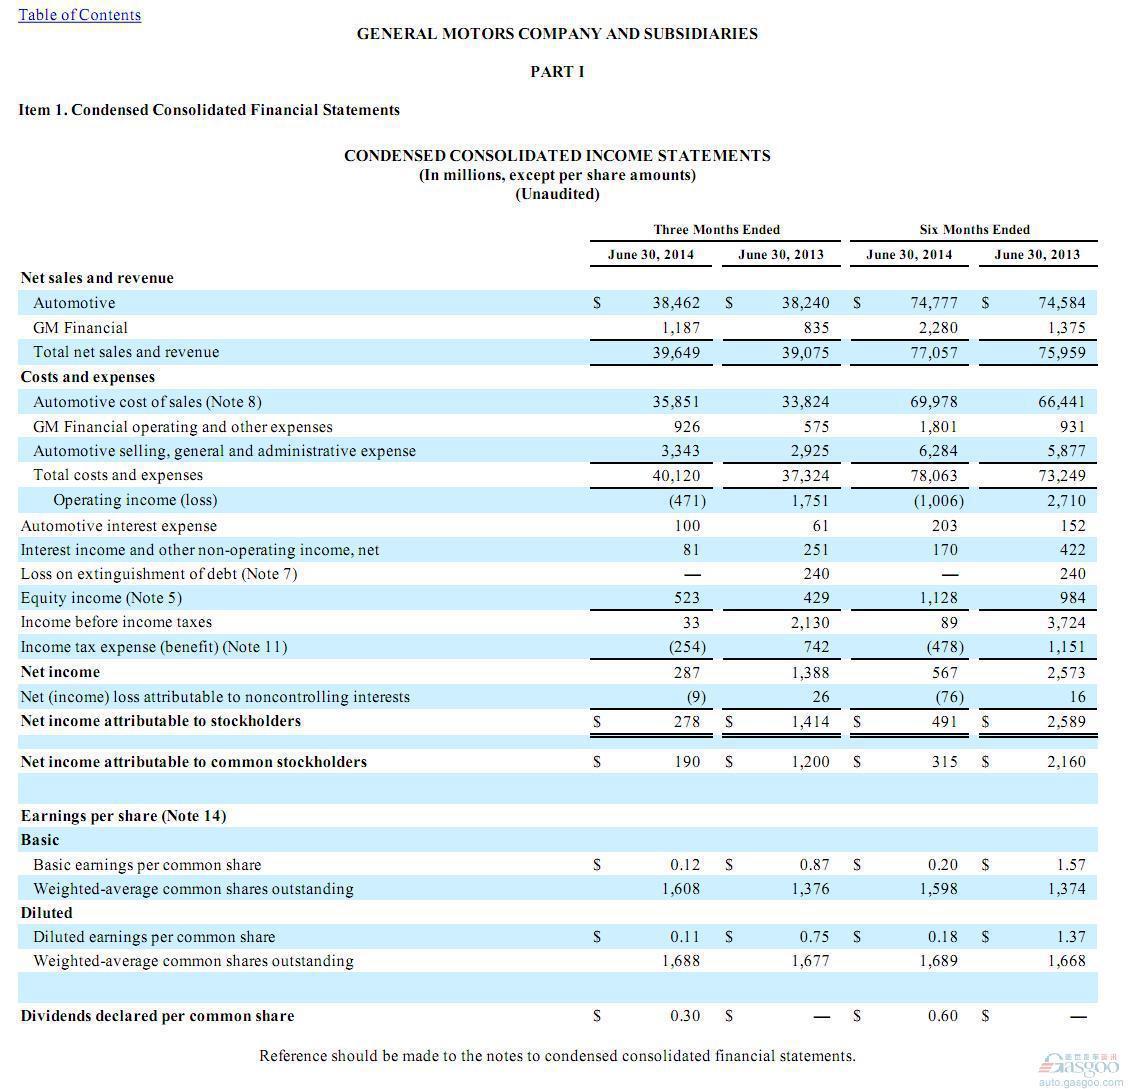This screenshot has height=1089, width=1128.
Task: Click "Item 1. Condensed Consolidated Financial Statements" heading
Action: [209, 110]
